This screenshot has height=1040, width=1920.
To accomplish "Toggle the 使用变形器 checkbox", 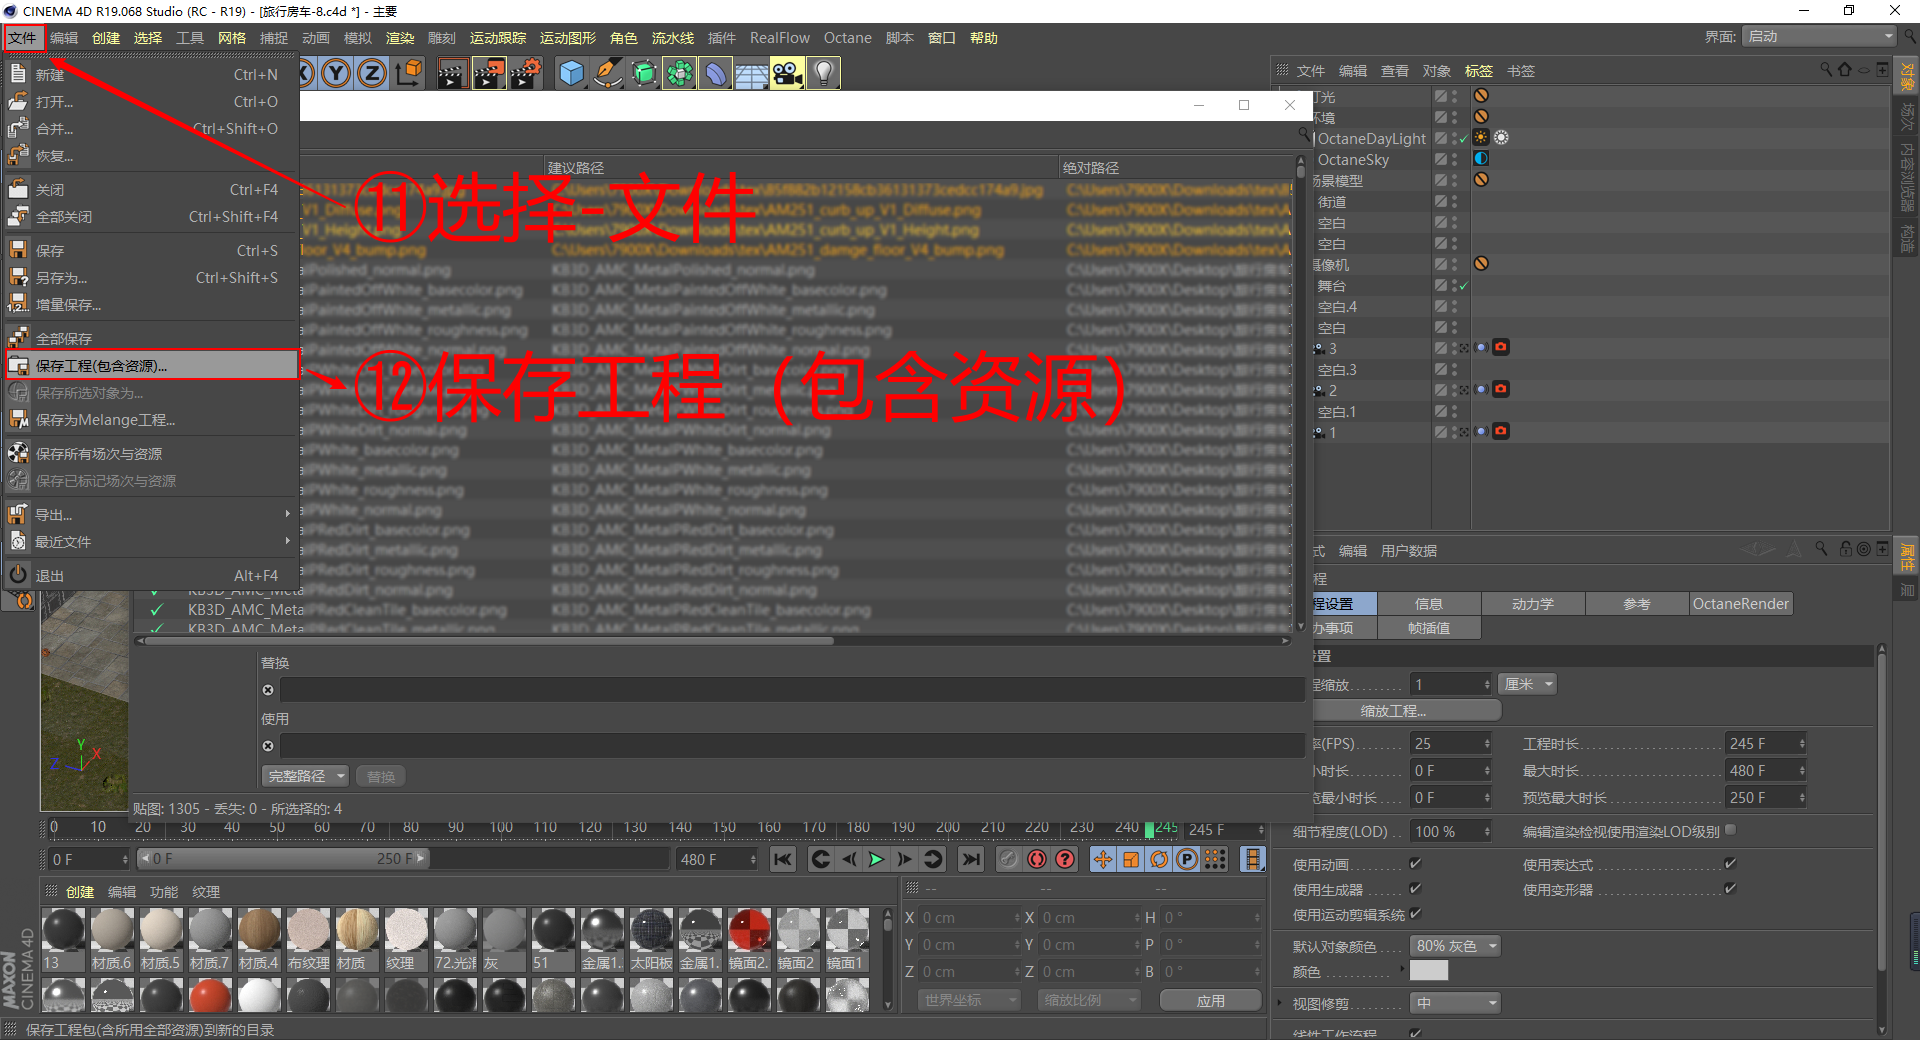I will point(1730,888).
